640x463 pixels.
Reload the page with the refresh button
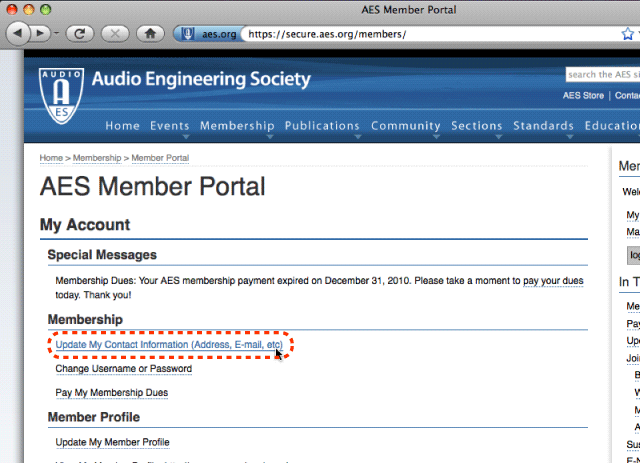(80, 34)
